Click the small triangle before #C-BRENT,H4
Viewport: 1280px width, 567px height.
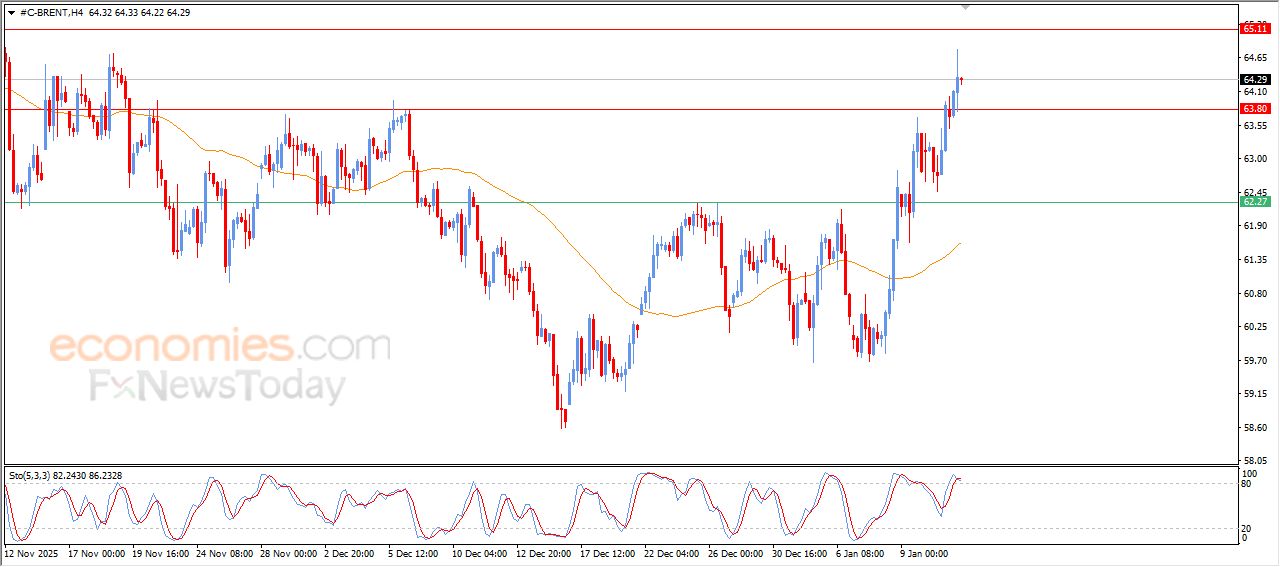pyautogui.click(x=11, y=13)
